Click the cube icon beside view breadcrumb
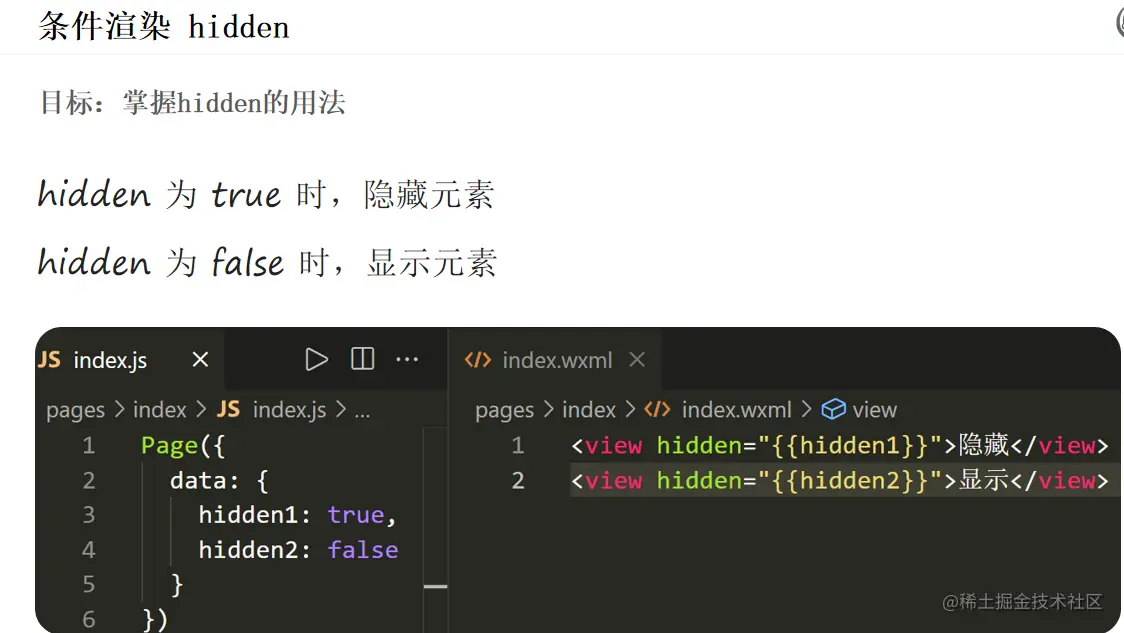The height and width of the screenshot is (633, 1124). 833,409
